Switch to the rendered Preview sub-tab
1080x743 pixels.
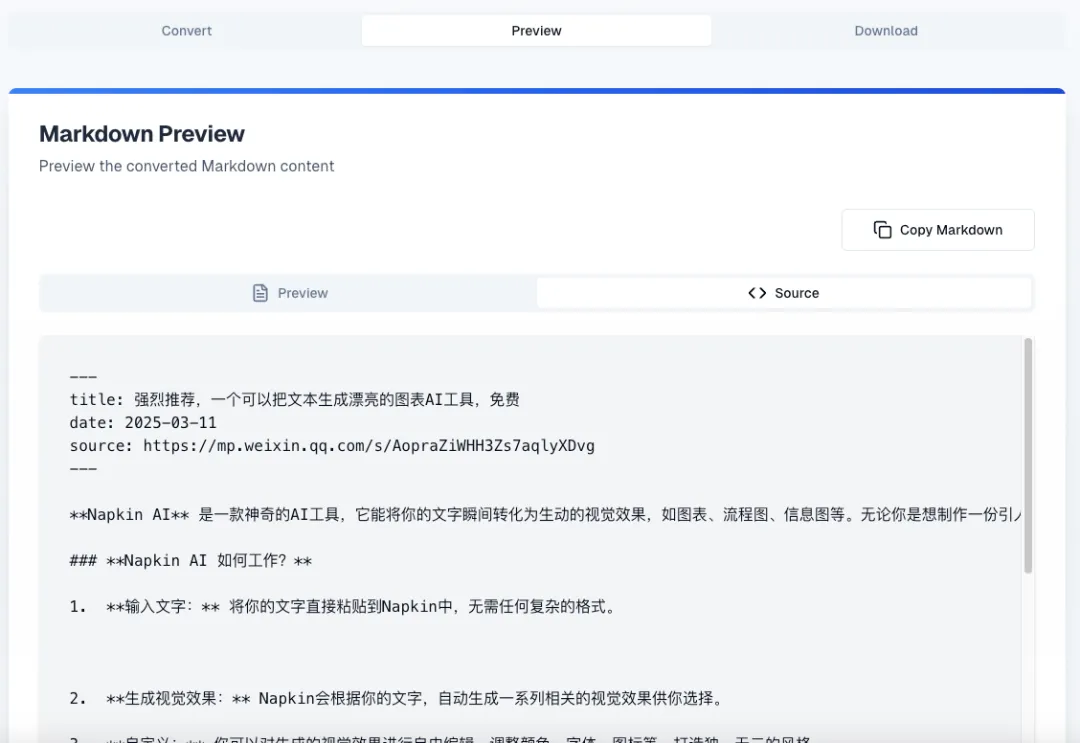point(289,293)
